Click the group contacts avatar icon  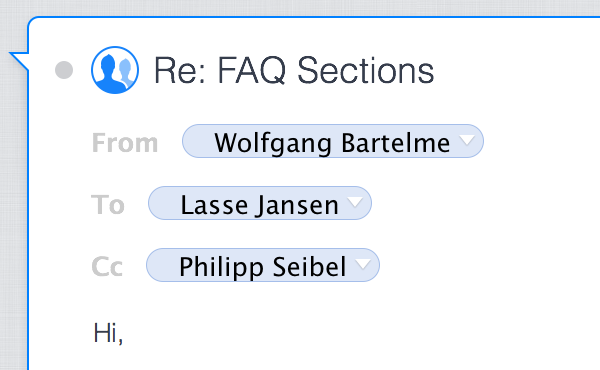(115, 70)
